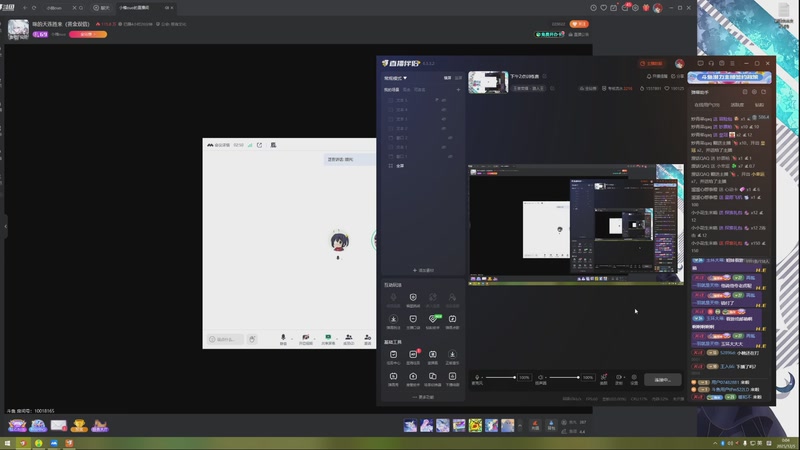
Task: Open second icon in 基础工具 second row
Action: pyautogui.click(x=413, y=379)
